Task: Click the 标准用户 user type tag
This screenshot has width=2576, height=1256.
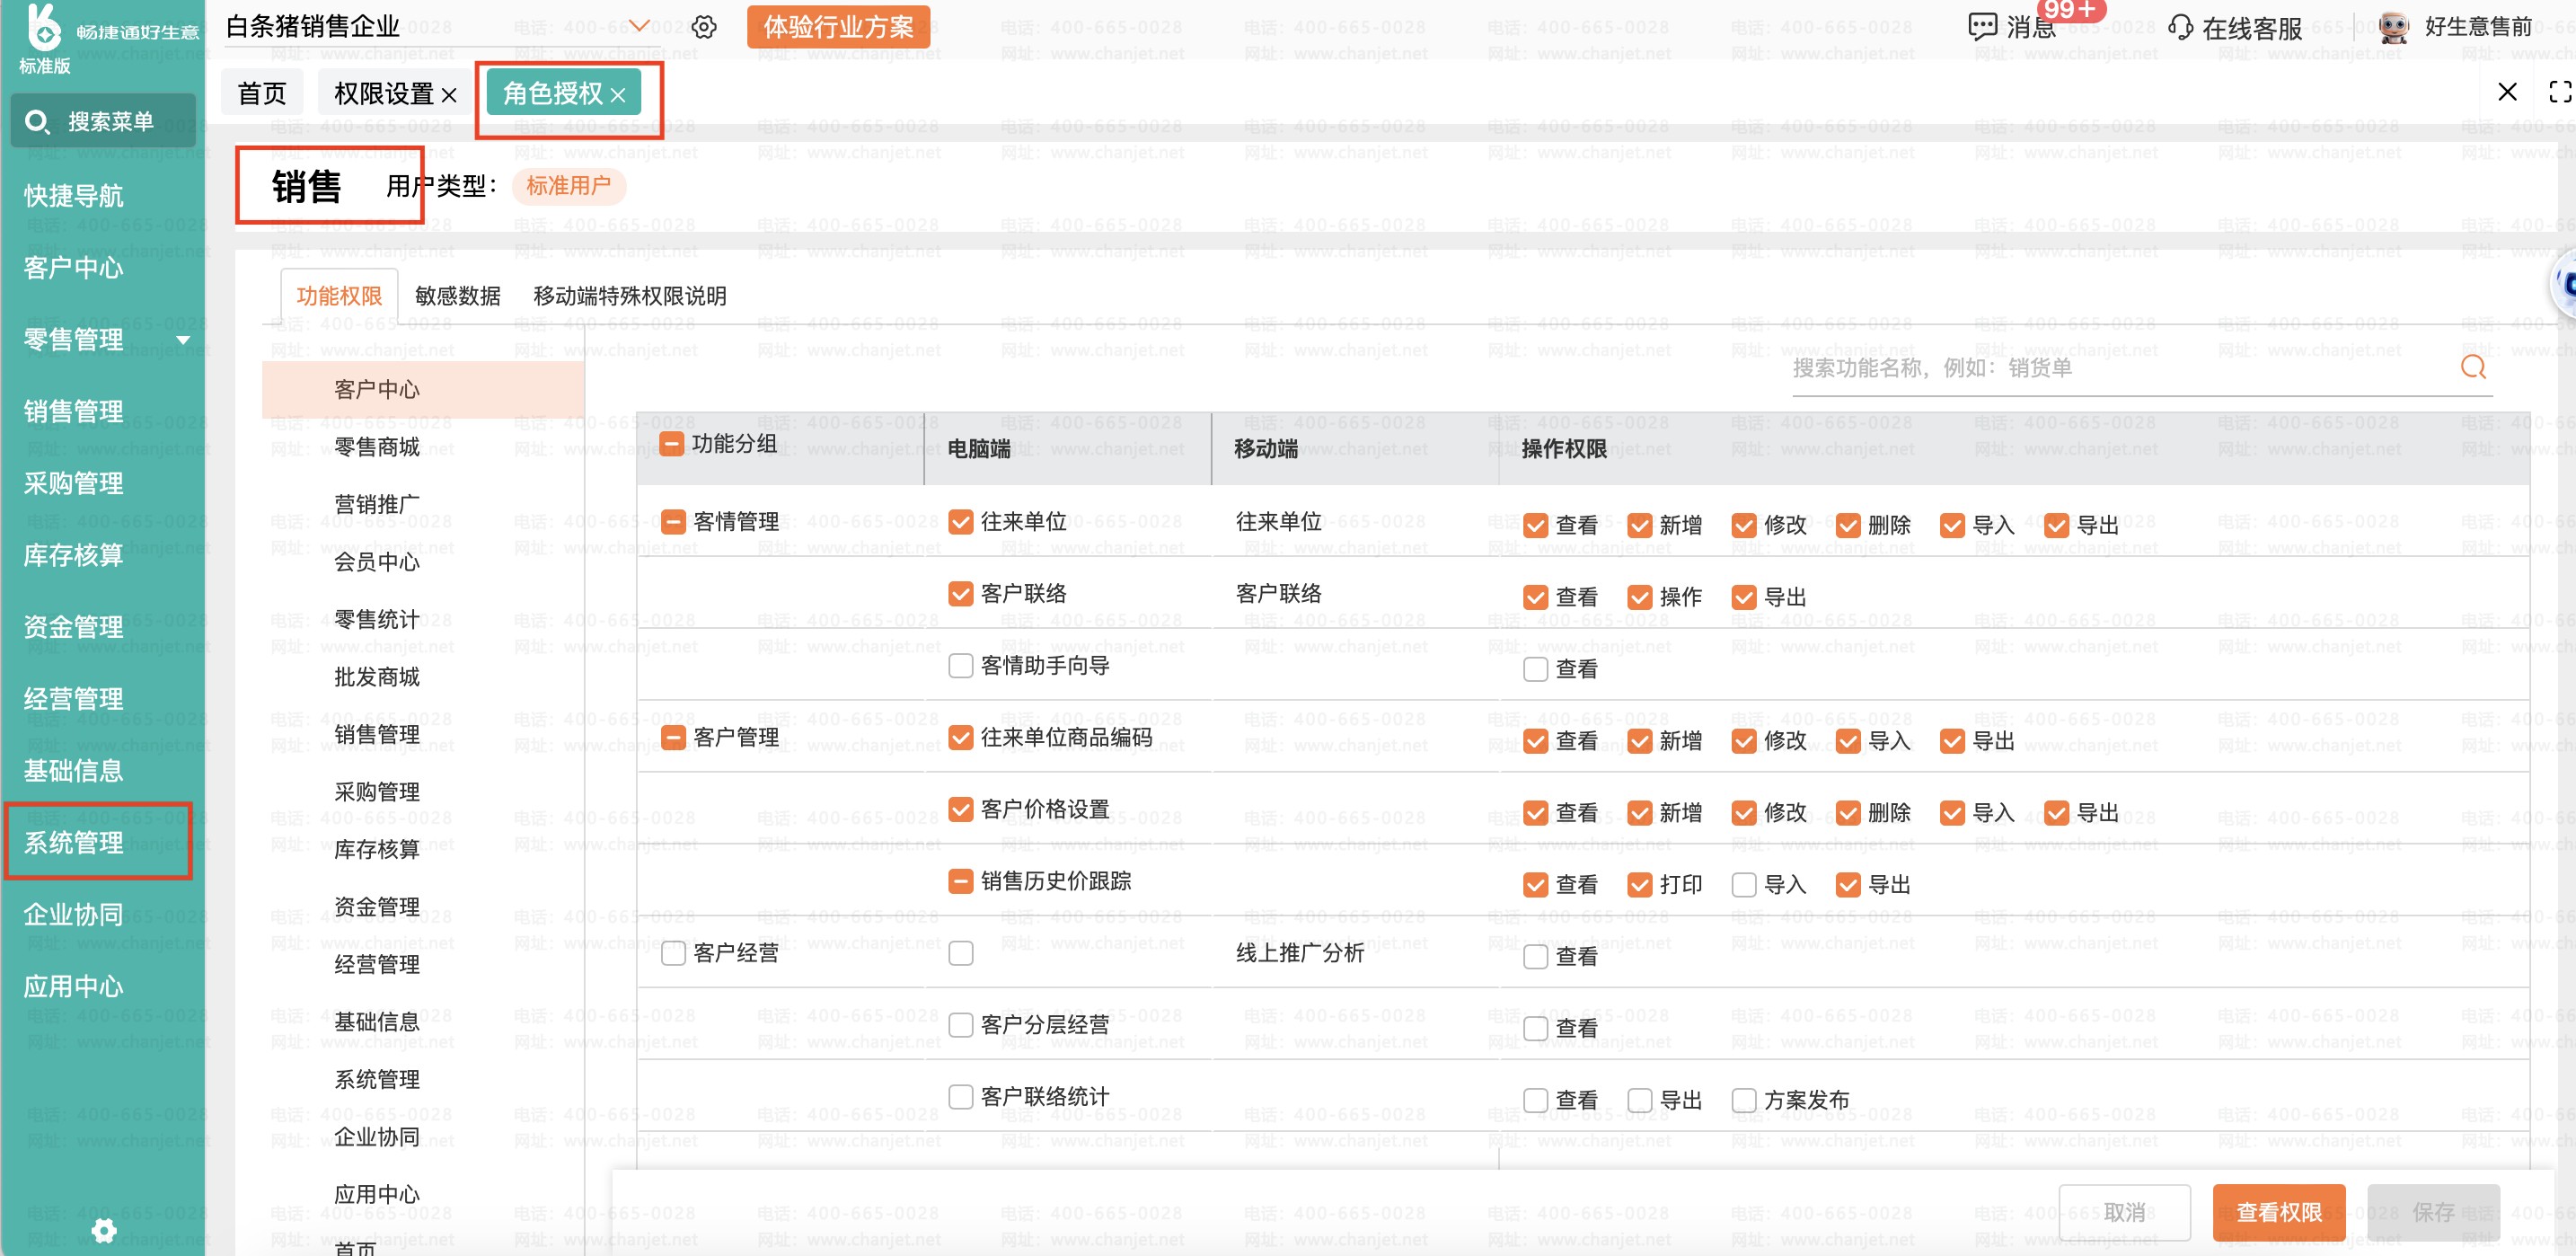Action: (568, 186)
